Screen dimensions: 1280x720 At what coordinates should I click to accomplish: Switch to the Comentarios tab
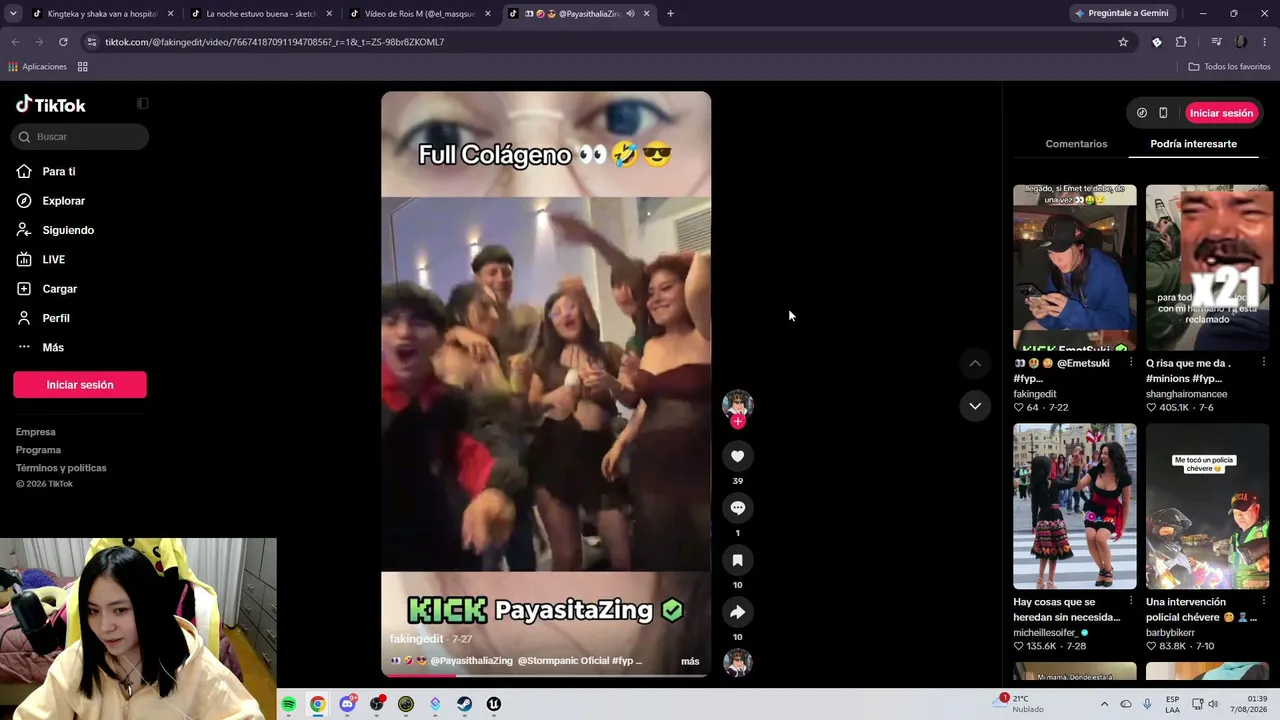point(1076,144)
